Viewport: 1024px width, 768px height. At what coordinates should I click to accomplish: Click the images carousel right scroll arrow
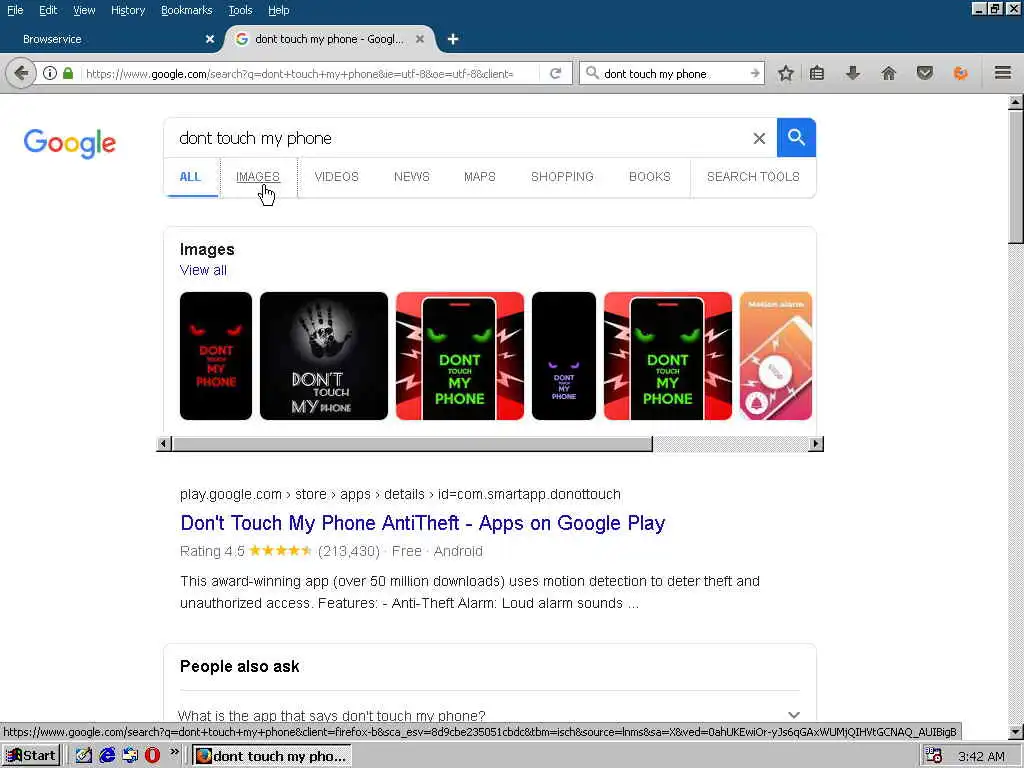click(x=816, y=444)
